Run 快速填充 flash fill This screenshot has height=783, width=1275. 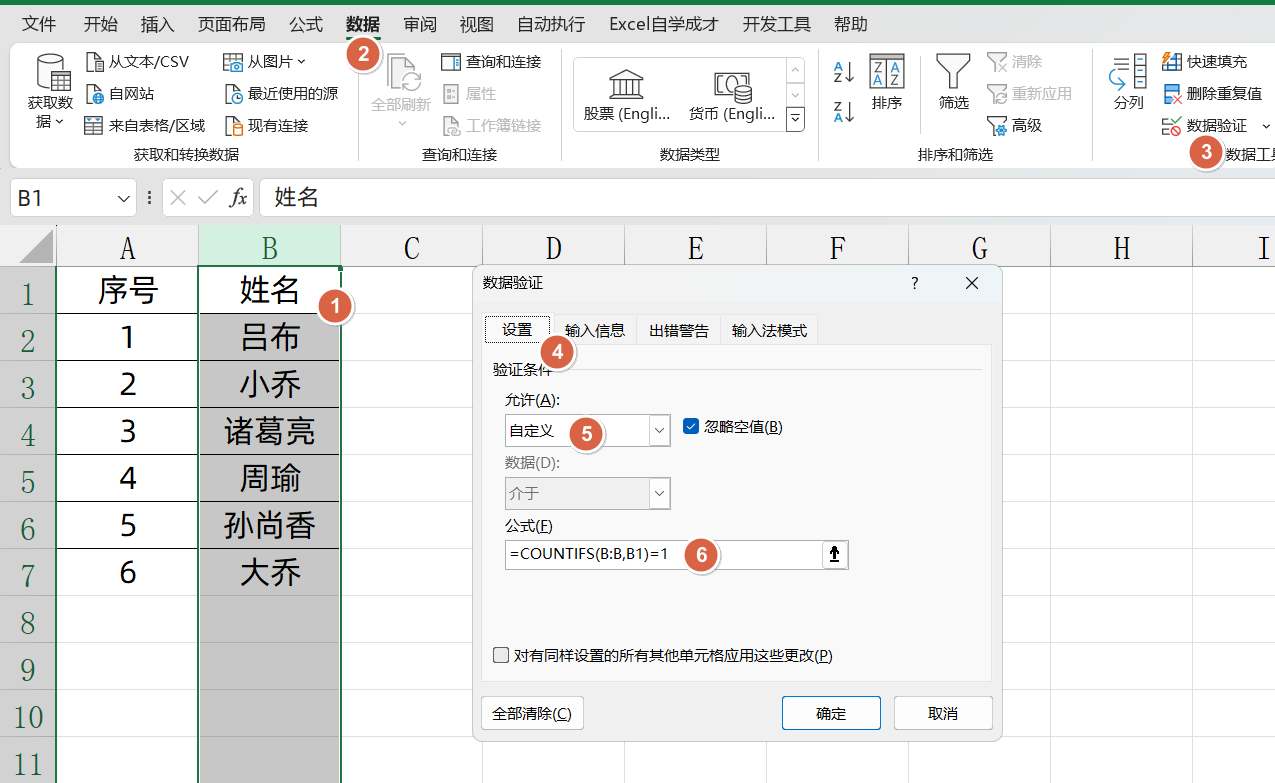[x=1205, y=62]
